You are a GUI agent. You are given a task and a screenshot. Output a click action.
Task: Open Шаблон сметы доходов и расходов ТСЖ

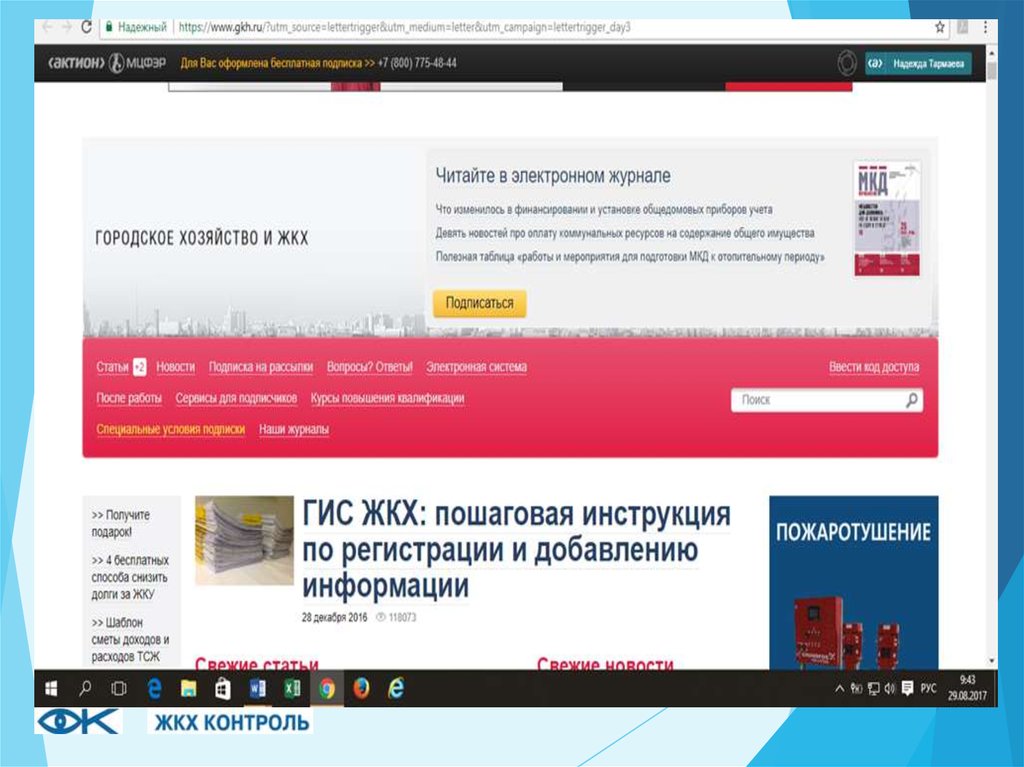pos(130,640)
